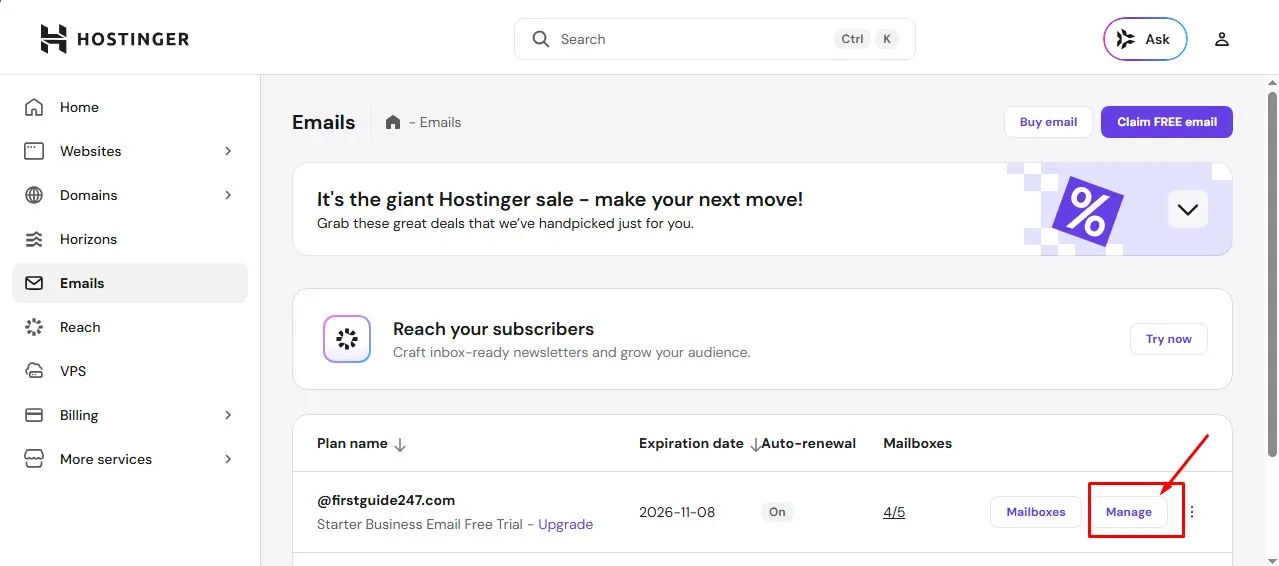Viewport: 1279px width, 566px height.
Task: Click the Reach subscribers card icon
Action: [347, 339]
